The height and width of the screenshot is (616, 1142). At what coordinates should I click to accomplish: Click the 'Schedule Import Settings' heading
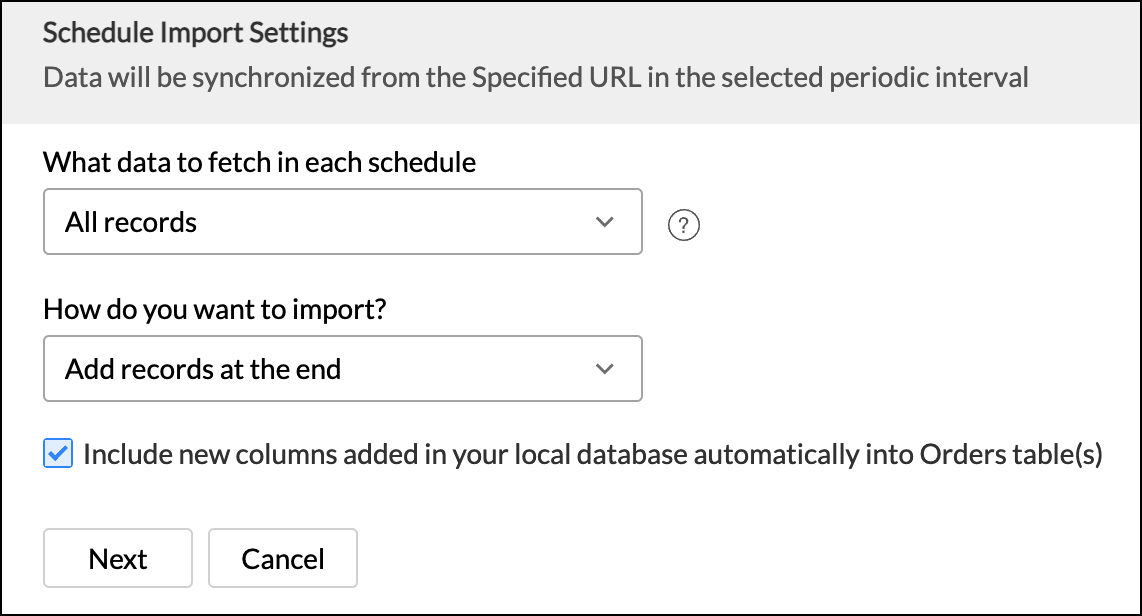pos(195,33)
